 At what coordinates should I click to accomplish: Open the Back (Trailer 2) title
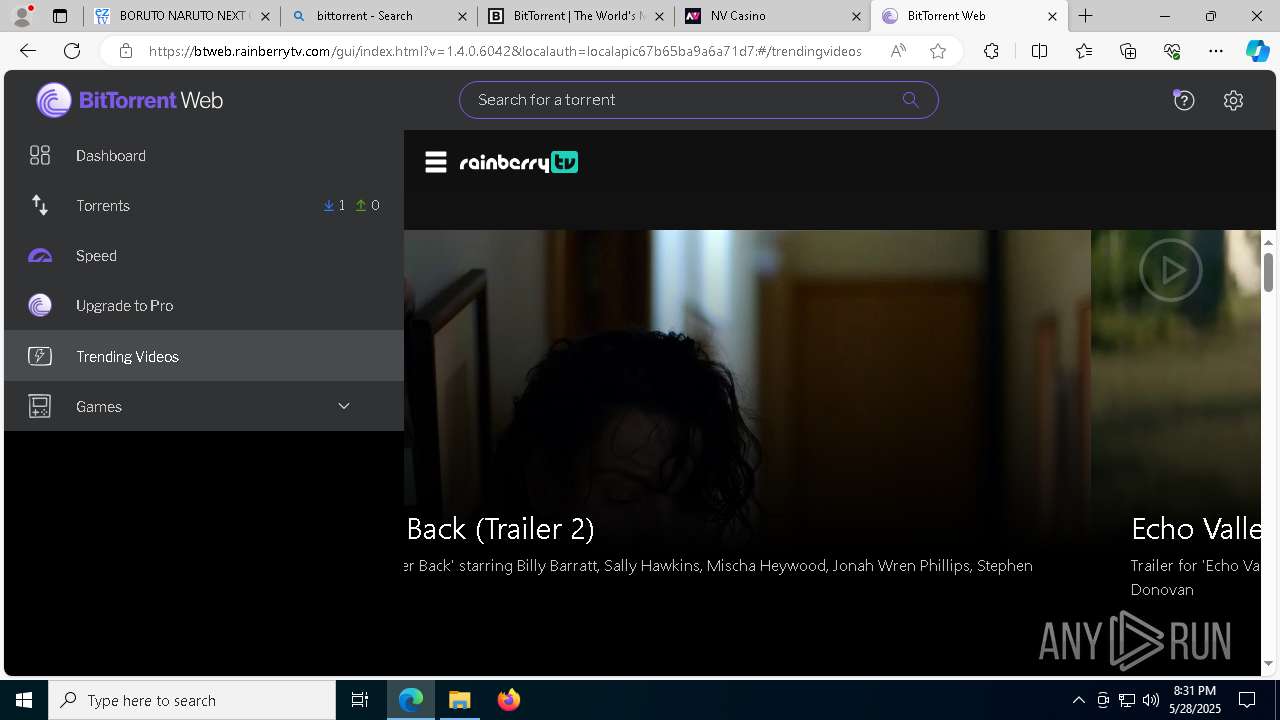click(500, 528)
